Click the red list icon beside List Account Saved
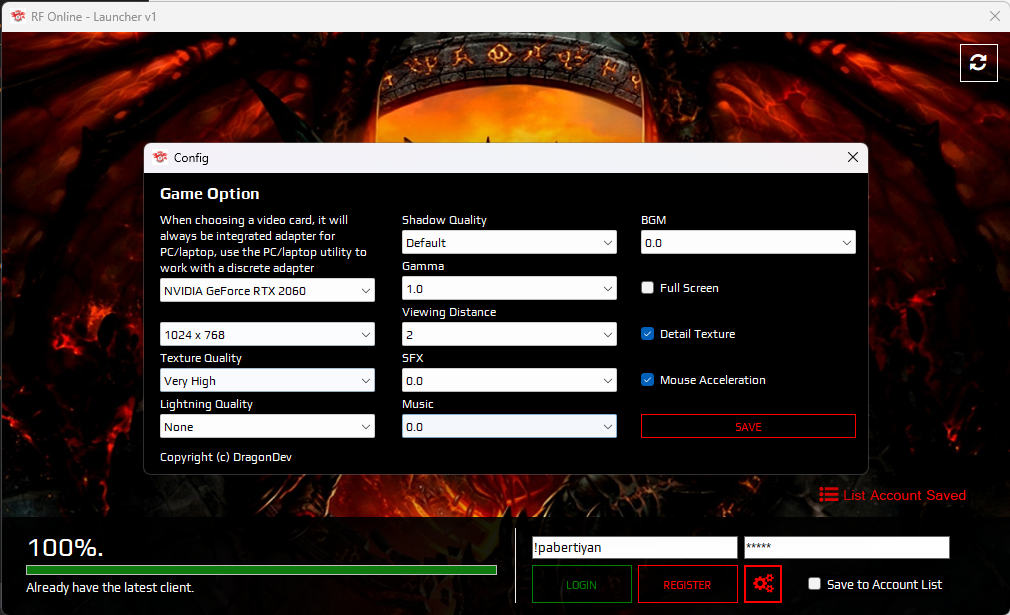This screenshot has width=1010, height=615. point(828,495)
